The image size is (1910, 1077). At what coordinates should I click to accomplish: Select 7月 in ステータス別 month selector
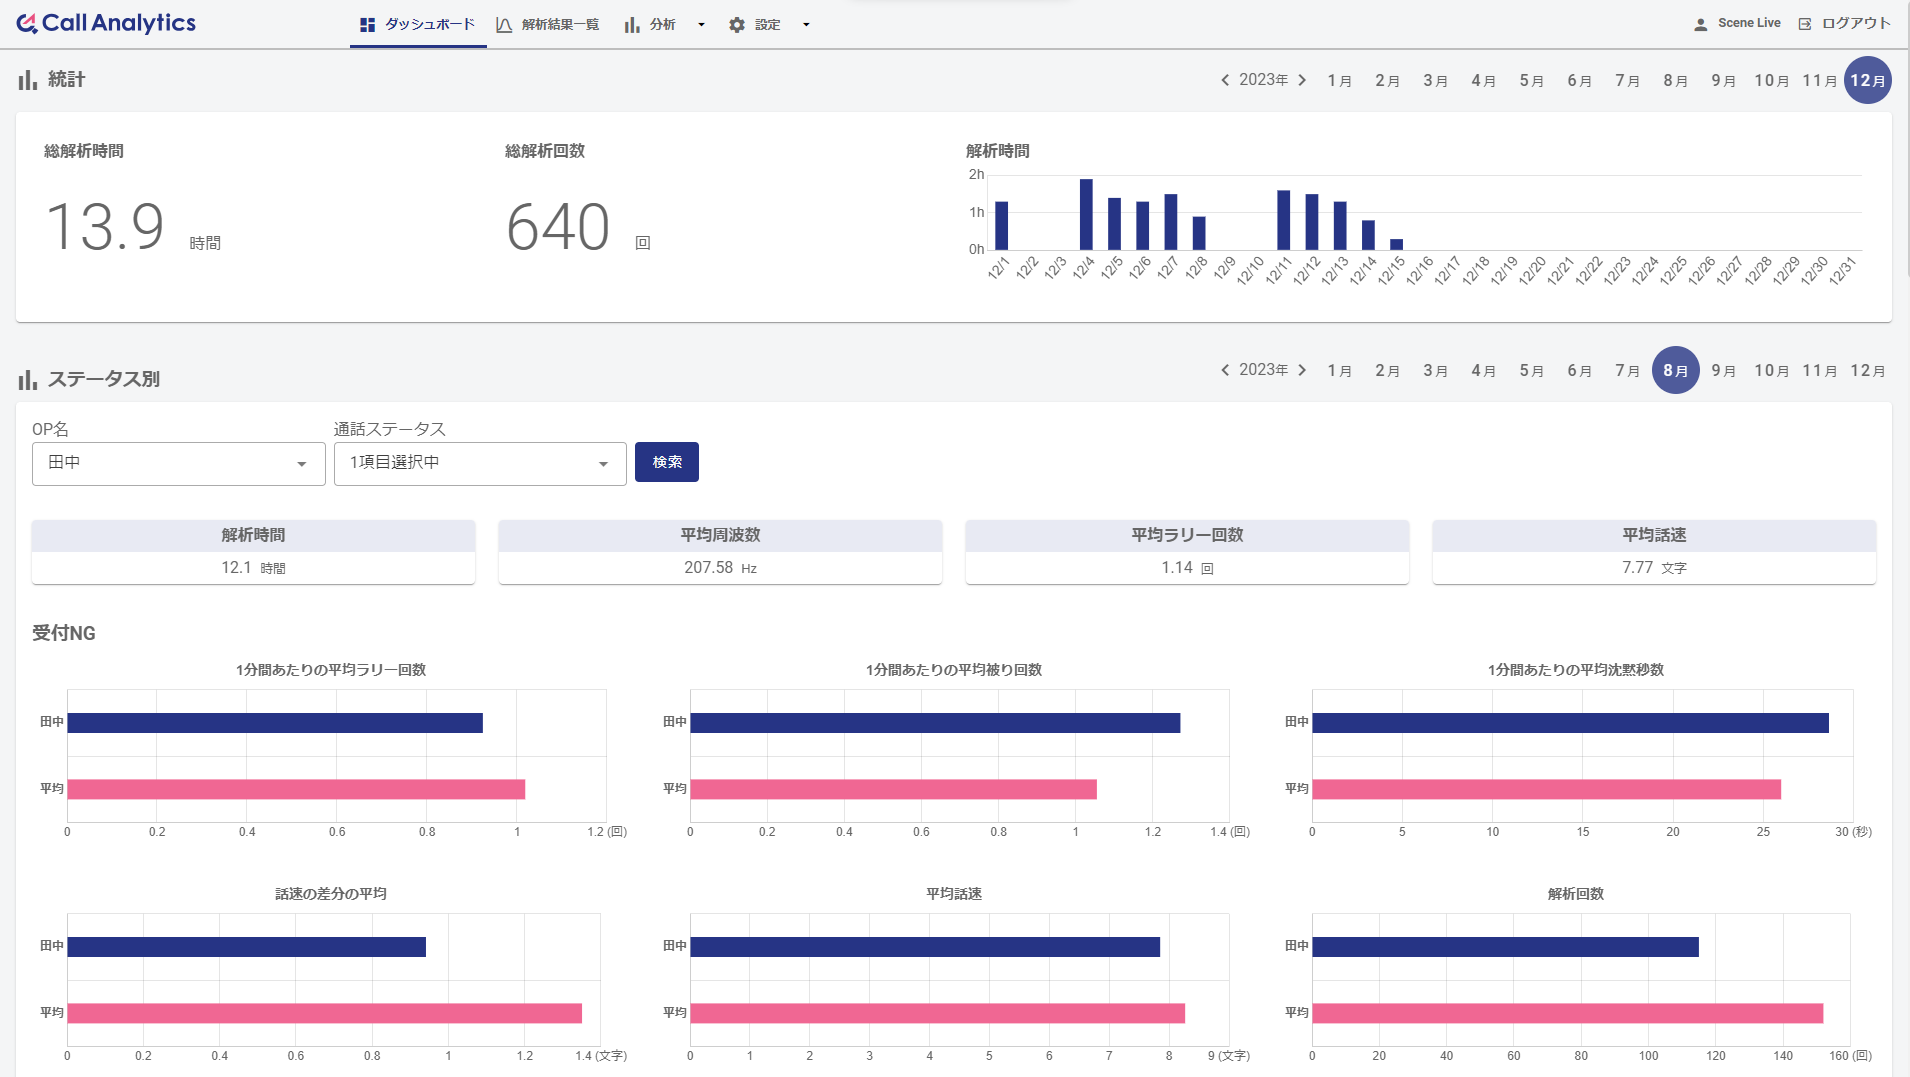click(x=1628, y=370)
